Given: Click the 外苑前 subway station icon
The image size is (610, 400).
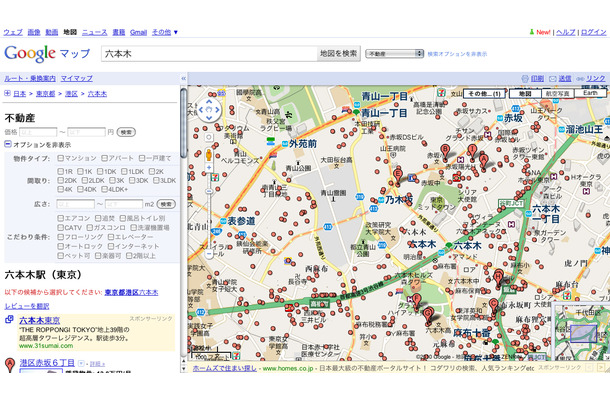Looking at the screenshot, I should 285,144.
